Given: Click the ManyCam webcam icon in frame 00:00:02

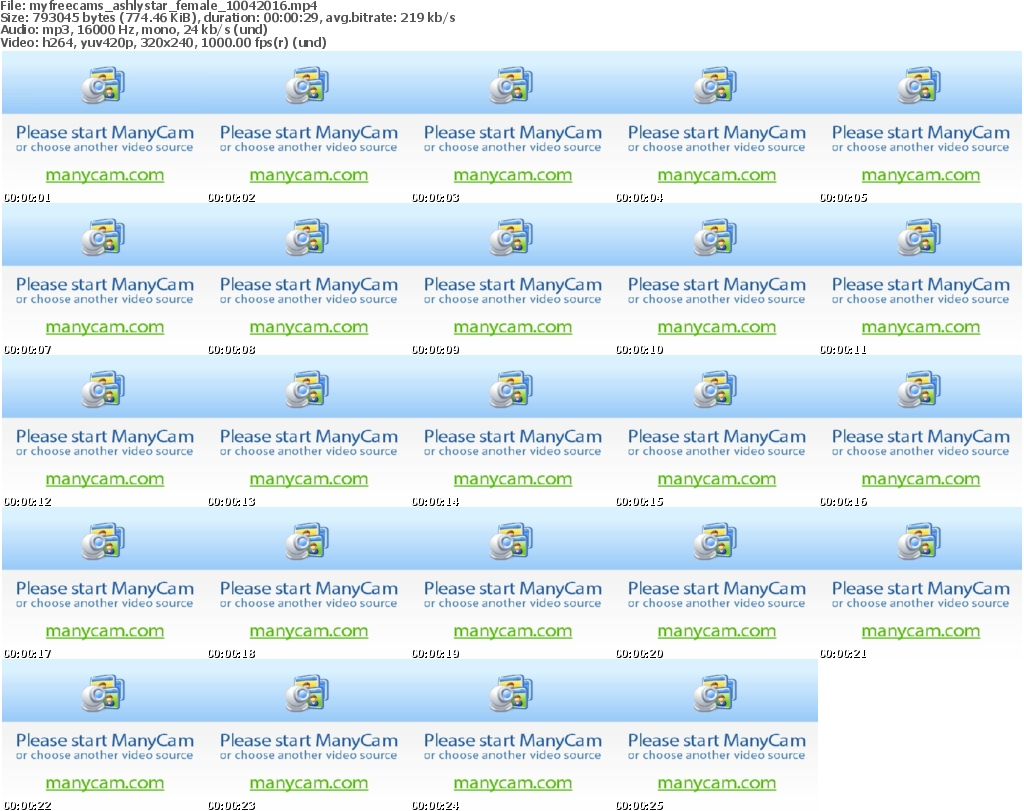Looking at the screenshot, I should tap(307, 85).
